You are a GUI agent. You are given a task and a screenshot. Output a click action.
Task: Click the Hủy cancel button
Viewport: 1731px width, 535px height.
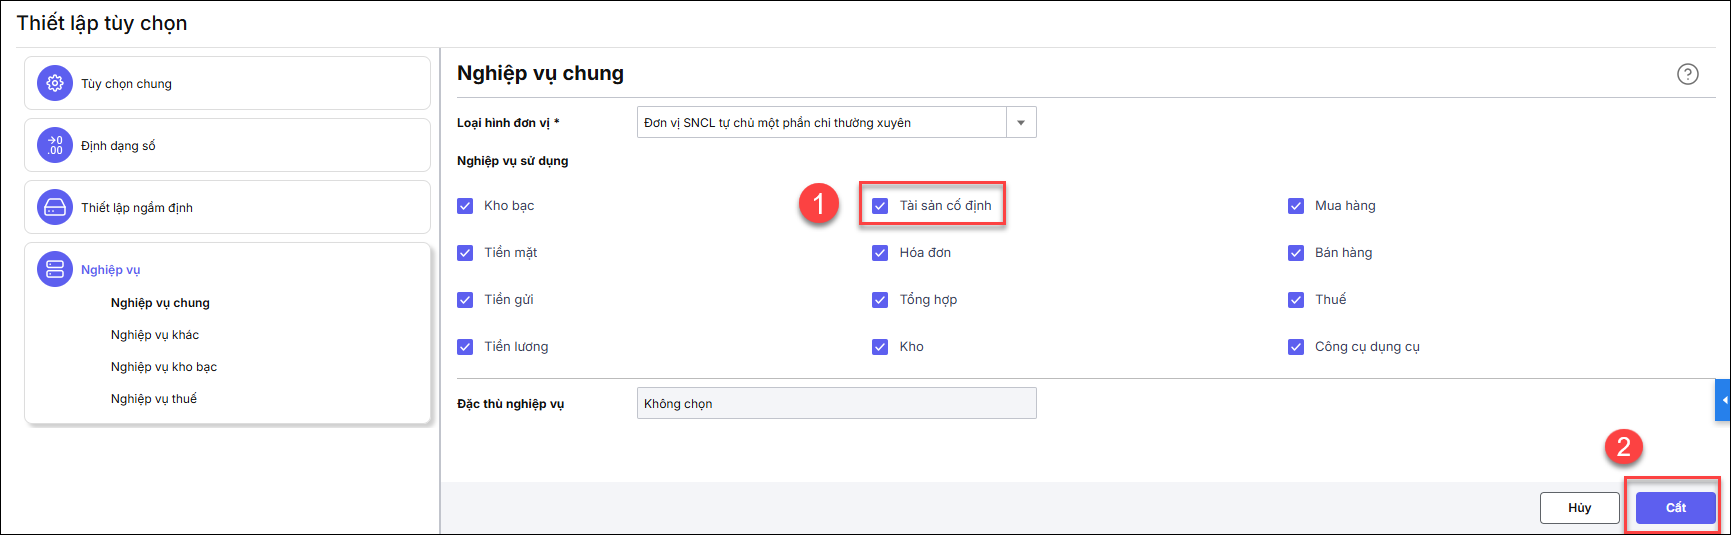(x=1579, y=508)
